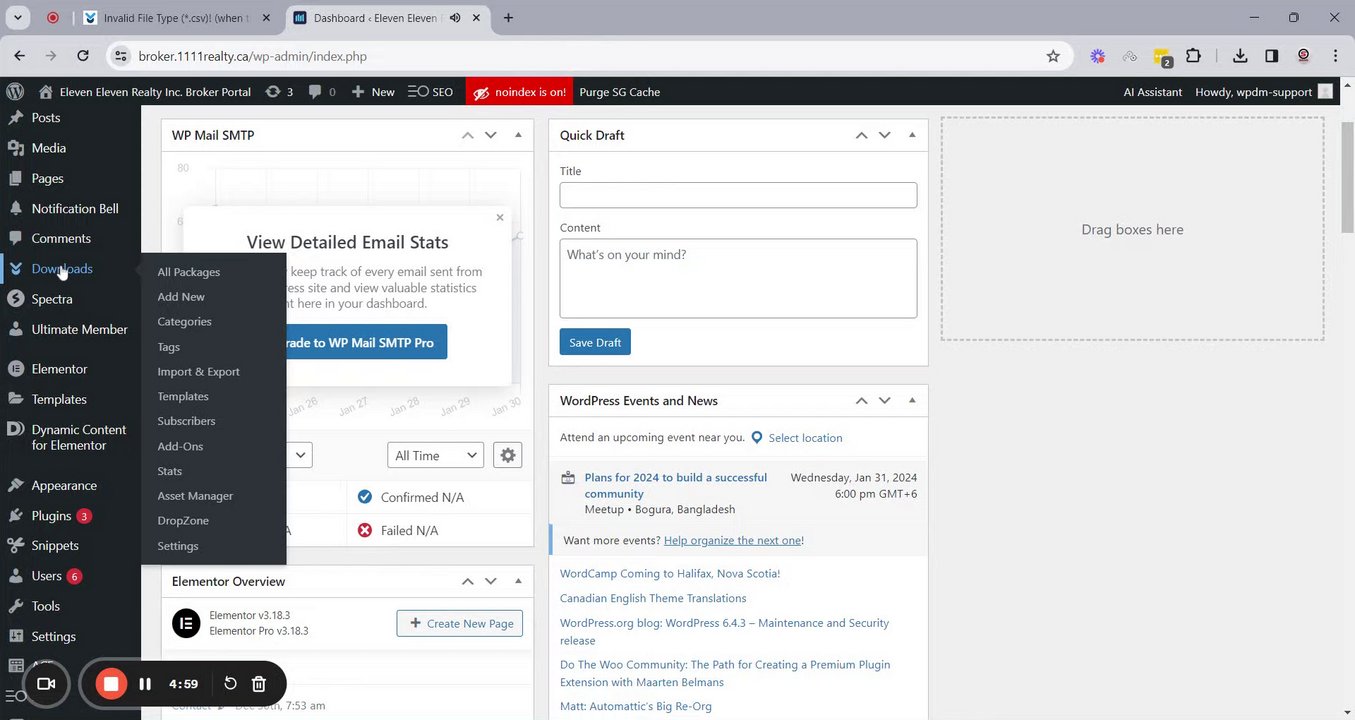Viewport: 1355px width, 720px height.
Task: Reload the browser page
Action: (83, 56)
